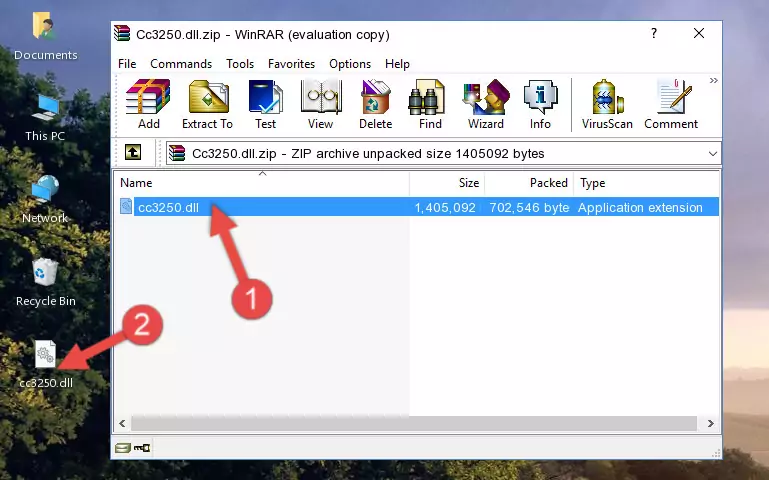Click the question mark help button

(653, 33)
